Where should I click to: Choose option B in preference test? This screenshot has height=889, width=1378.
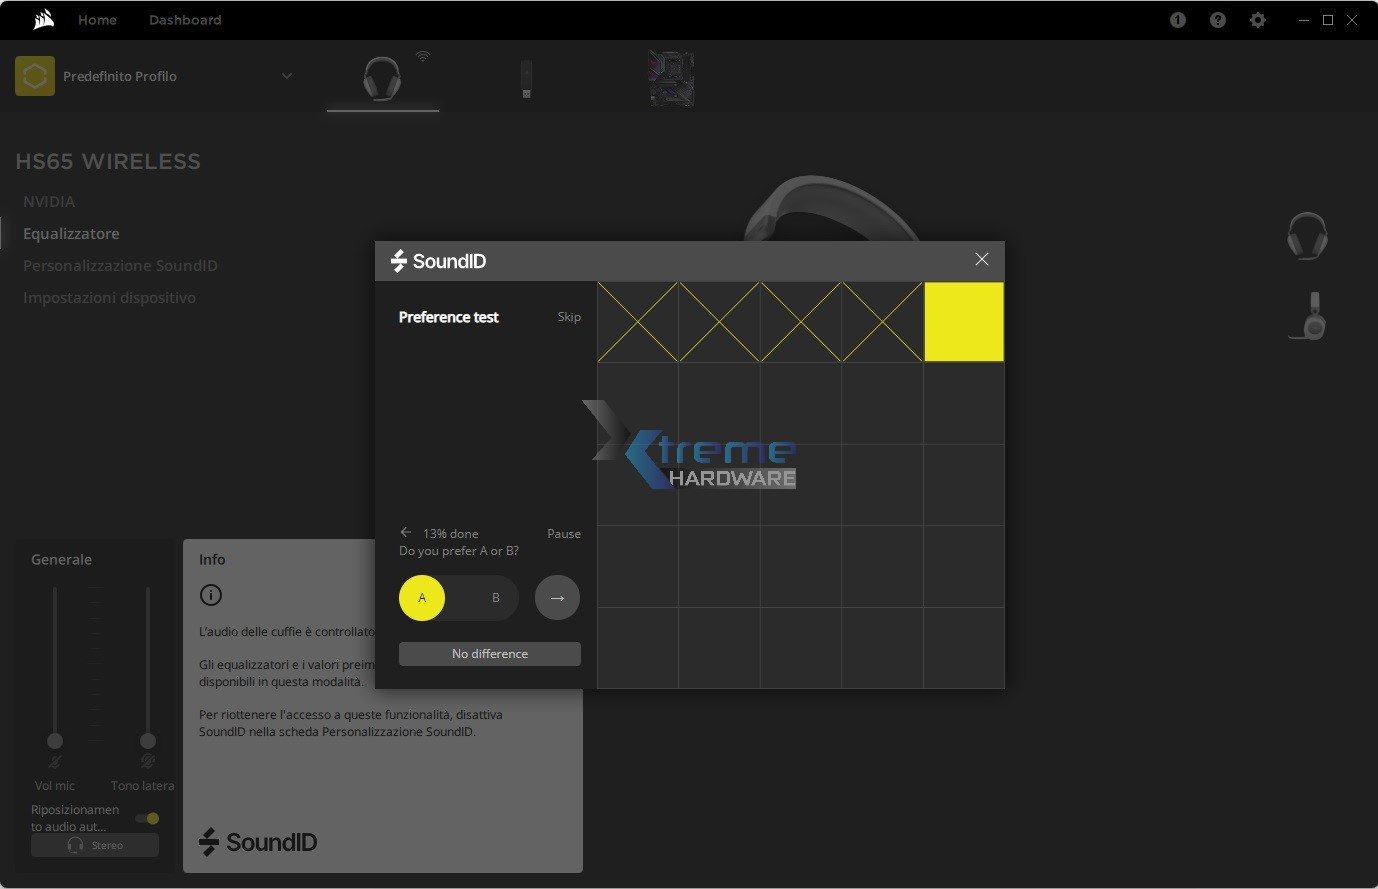(x=495, y=598)
